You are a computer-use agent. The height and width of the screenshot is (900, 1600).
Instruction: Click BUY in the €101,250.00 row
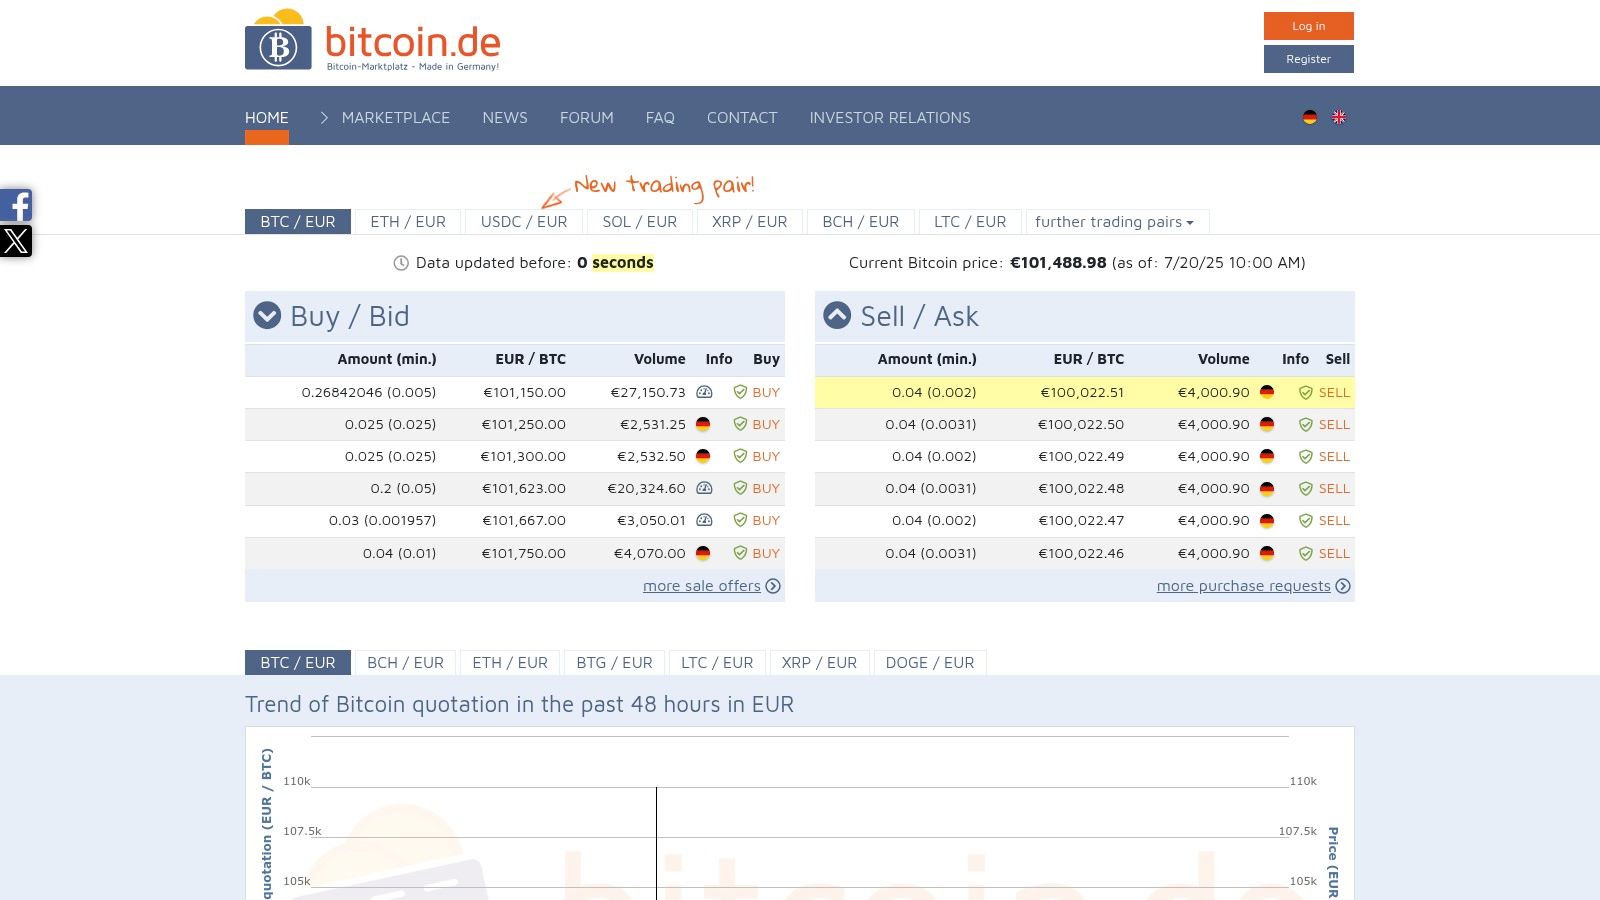(x=766, y=424)
